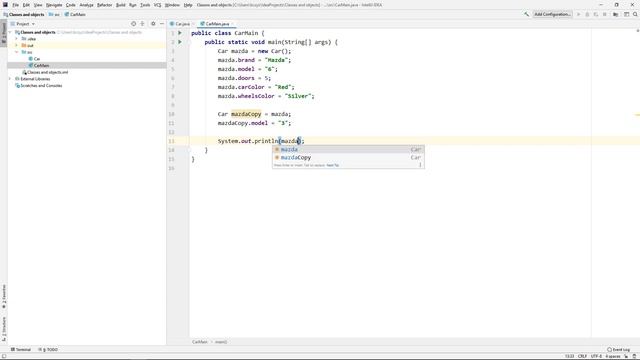Switch to the Car.java editor tab
Screen dimensions: 640x360
click(x=182, y=24)
